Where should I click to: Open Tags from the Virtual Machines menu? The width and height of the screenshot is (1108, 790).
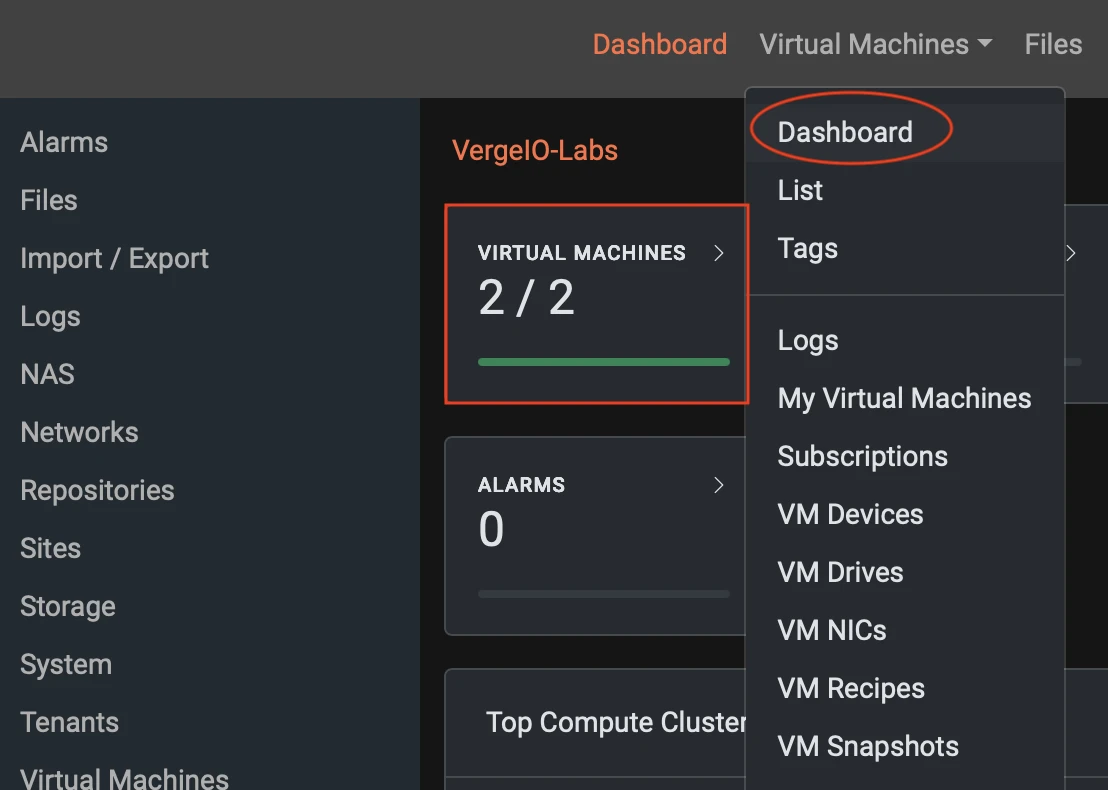pos(806,248)
